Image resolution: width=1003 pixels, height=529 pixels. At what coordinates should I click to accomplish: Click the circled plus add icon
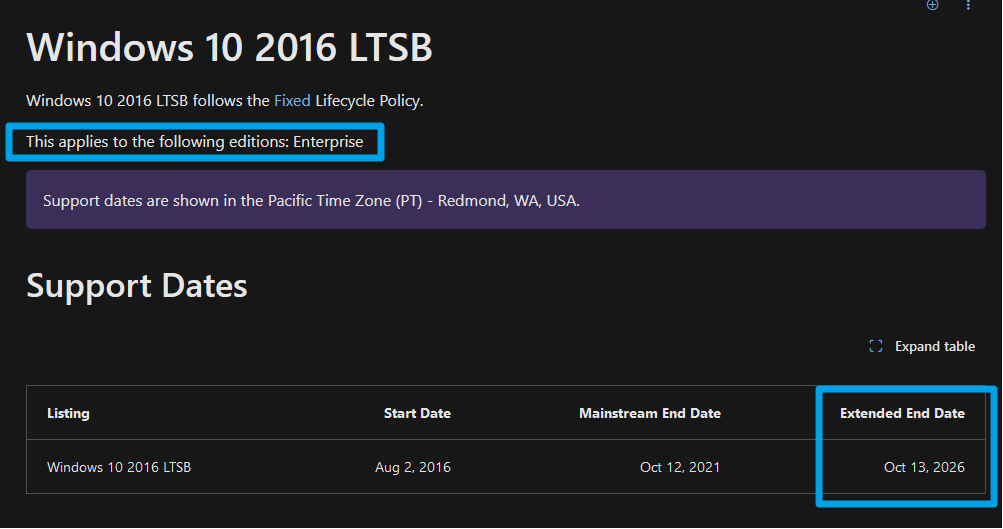pyautogui.click(x=933, y=5)
